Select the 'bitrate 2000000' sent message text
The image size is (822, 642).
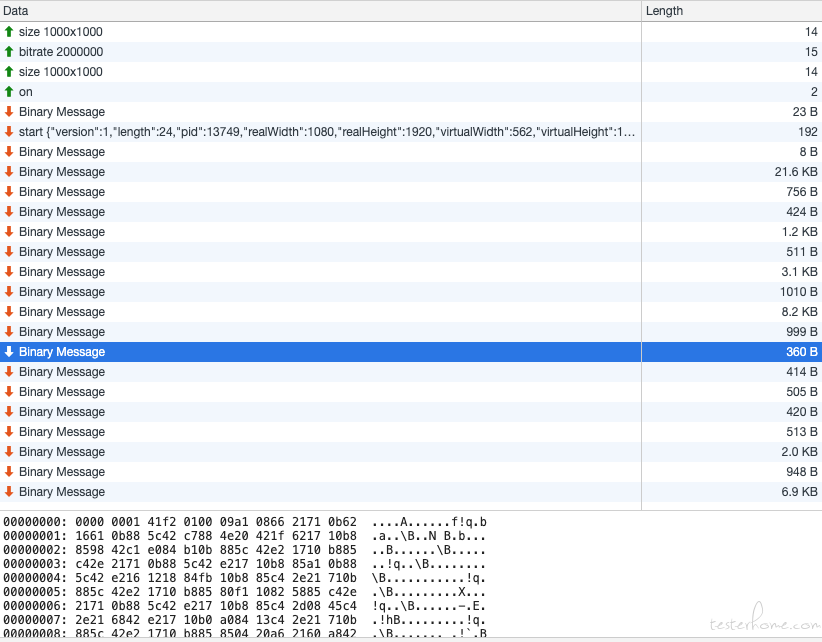(x=61, y=52)
